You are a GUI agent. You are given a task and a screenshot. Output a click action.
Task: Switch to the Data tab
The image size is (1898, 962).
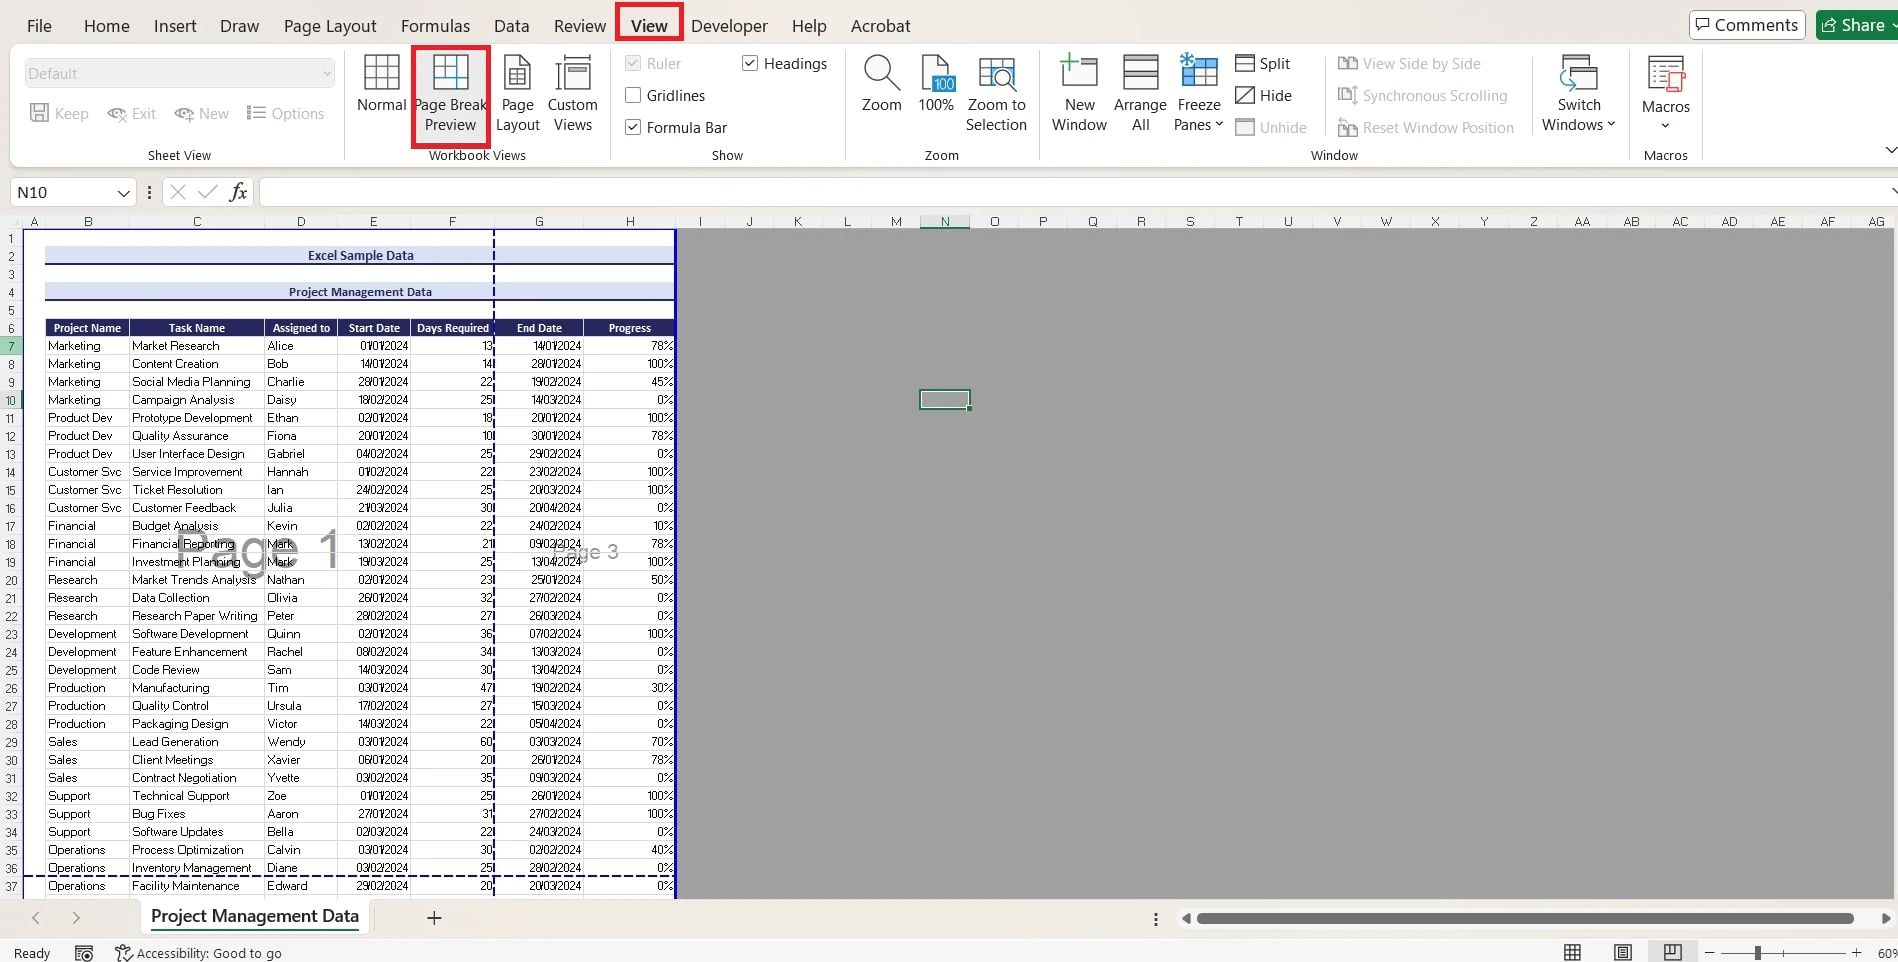(x=511, y=26)
